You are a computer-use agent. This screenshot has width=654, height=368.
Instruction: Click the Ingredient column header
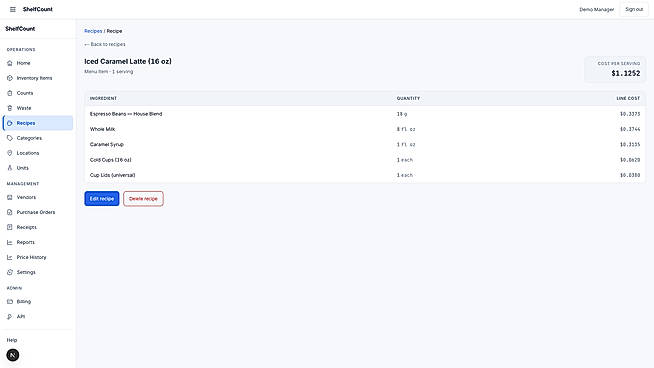[103, 98]
